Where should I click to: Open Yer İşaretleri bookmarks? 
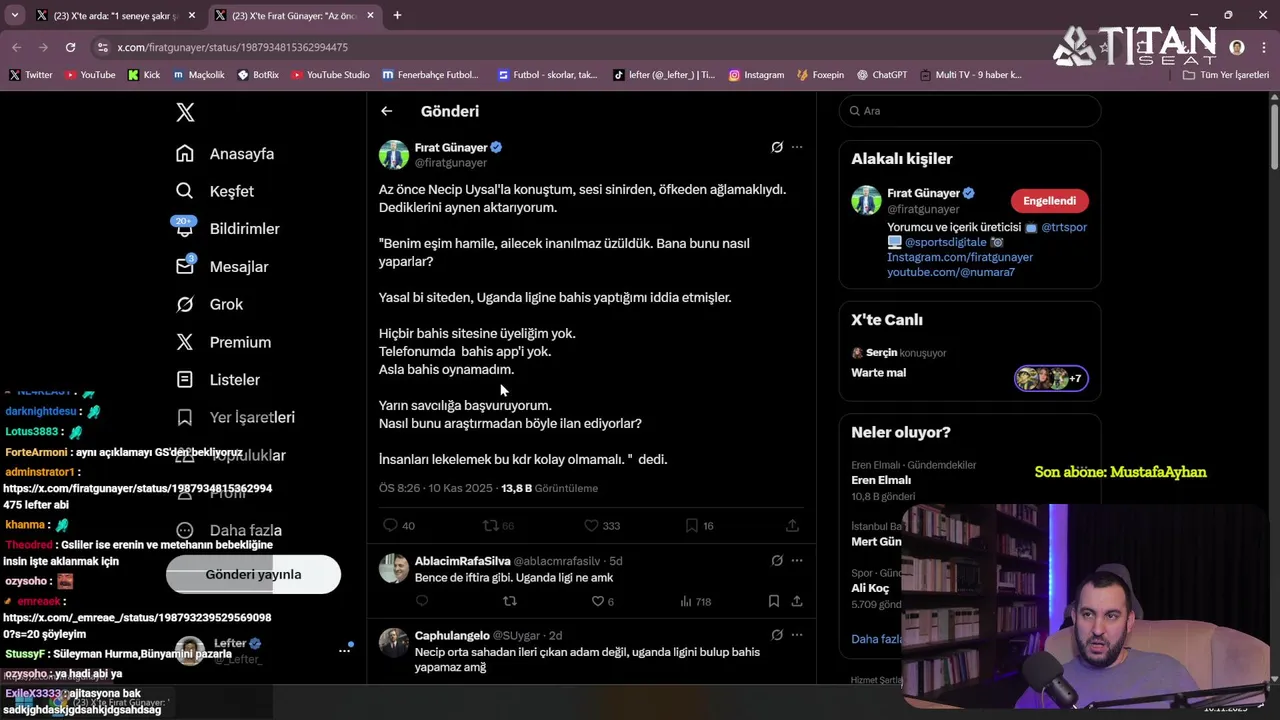tap(235, 417)
